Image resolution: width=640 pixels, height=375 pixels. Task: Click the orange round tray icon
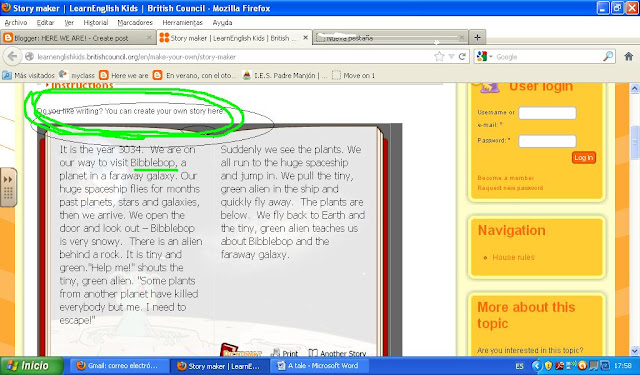point(582,366)
